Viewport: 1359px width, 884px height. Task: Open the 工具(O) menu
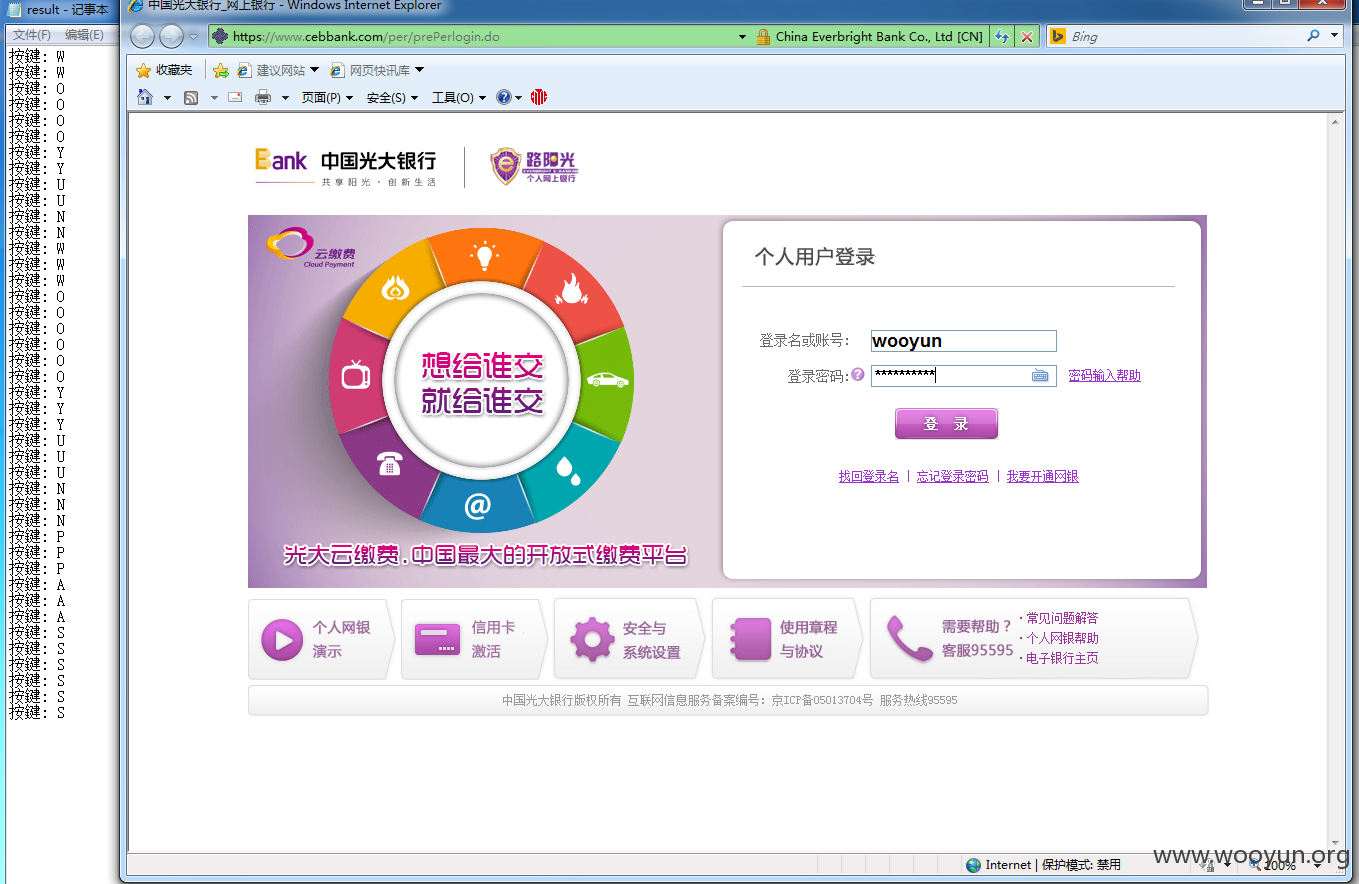(x=459, y=97)
